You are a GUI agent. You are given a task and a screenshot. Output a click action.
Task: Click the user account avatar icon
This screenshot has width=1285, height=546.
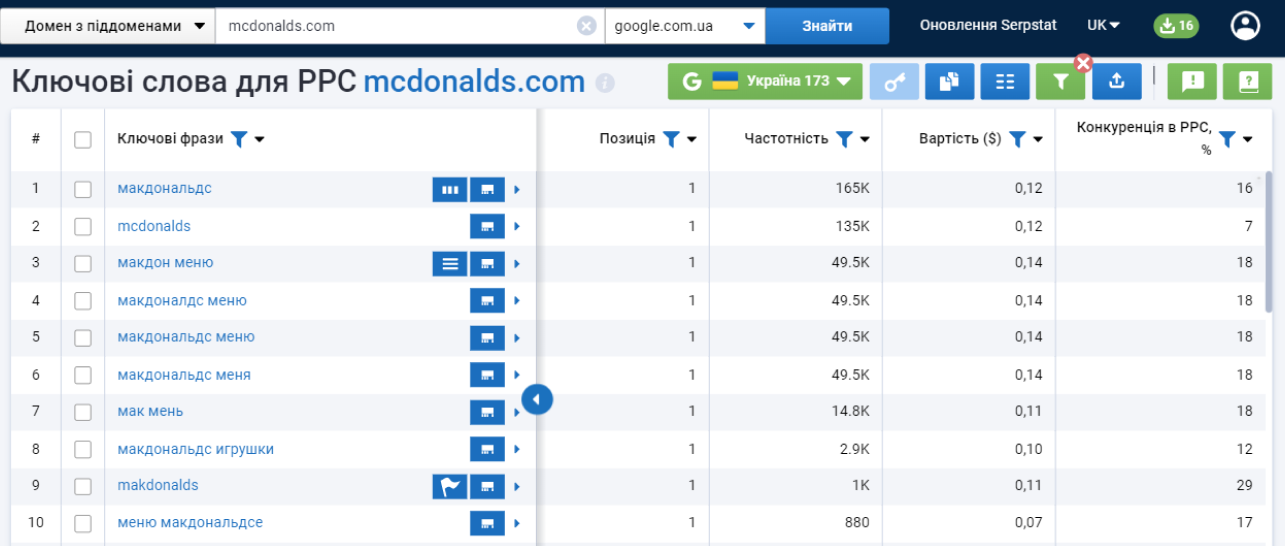tap(1245, 26)
